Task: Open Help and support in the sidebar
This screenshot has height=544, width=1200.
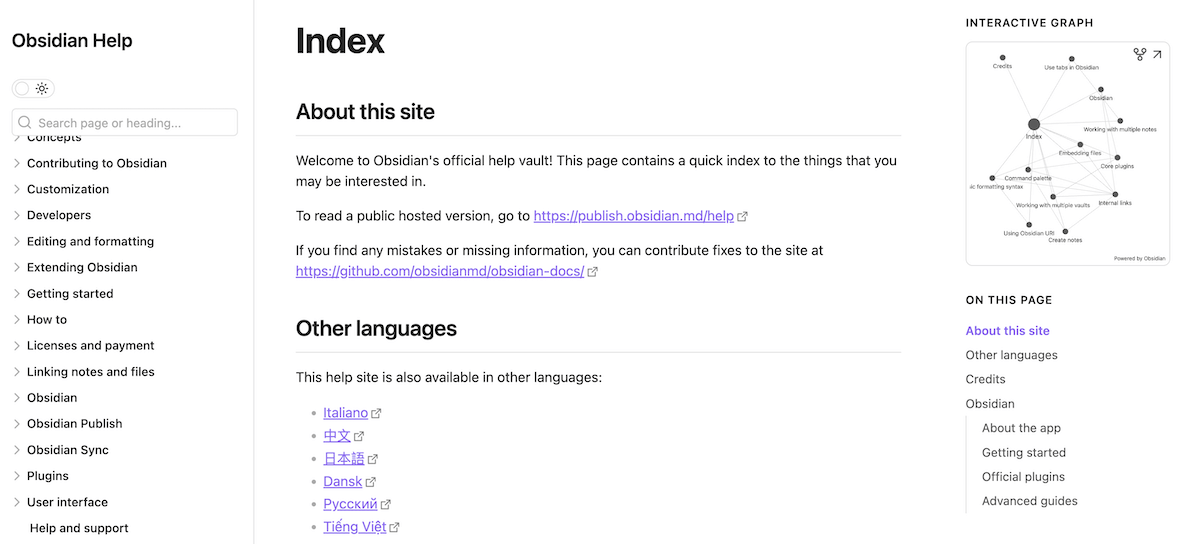Action: [79, 528]
